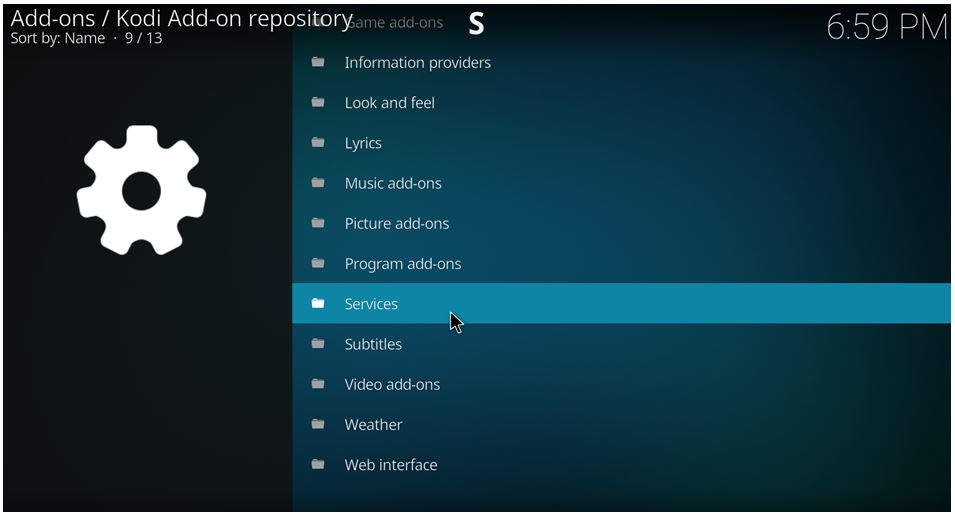The height and width of the screenshot is (518, 955).
Task: Click folder icon next to Lyrics
Action: click(x=318, y=142)
